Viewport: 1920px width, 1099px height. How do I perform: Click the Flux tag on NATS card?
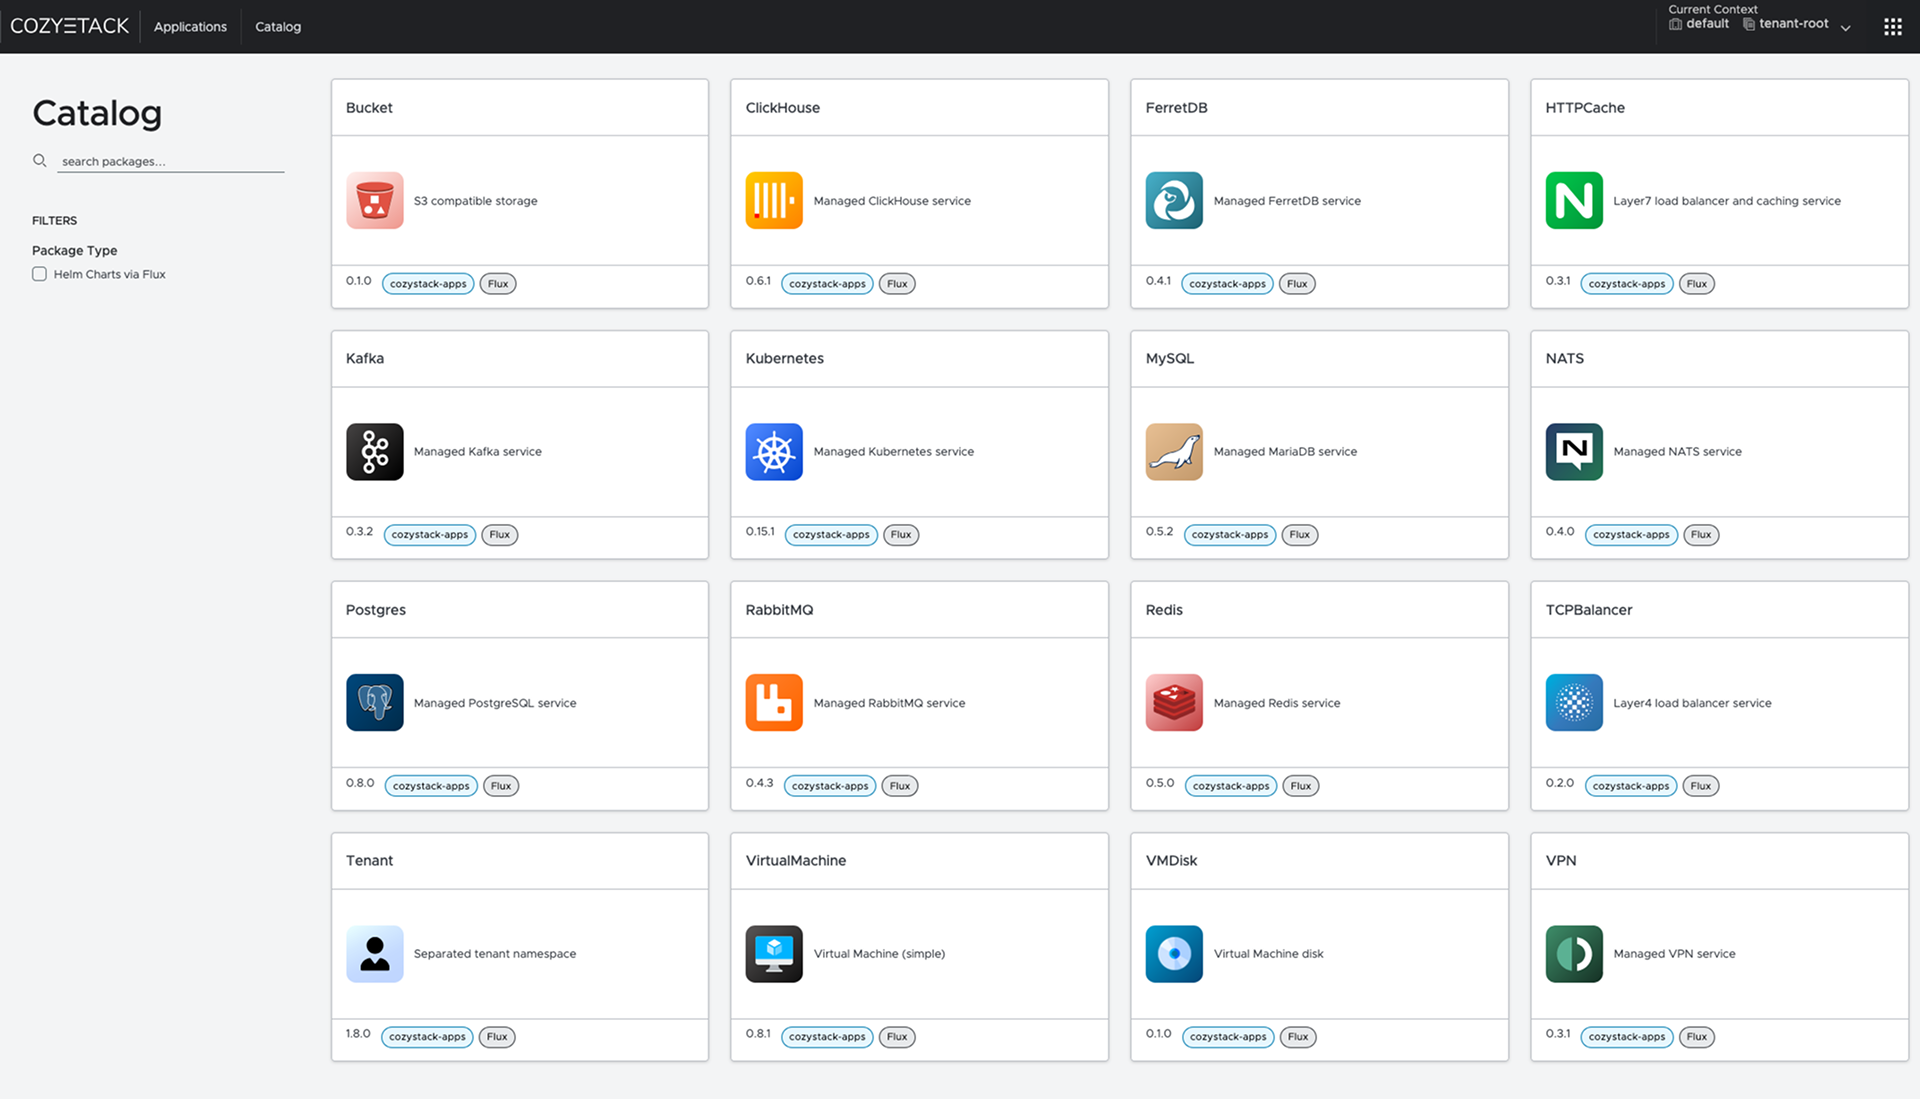coord(1701,535)
